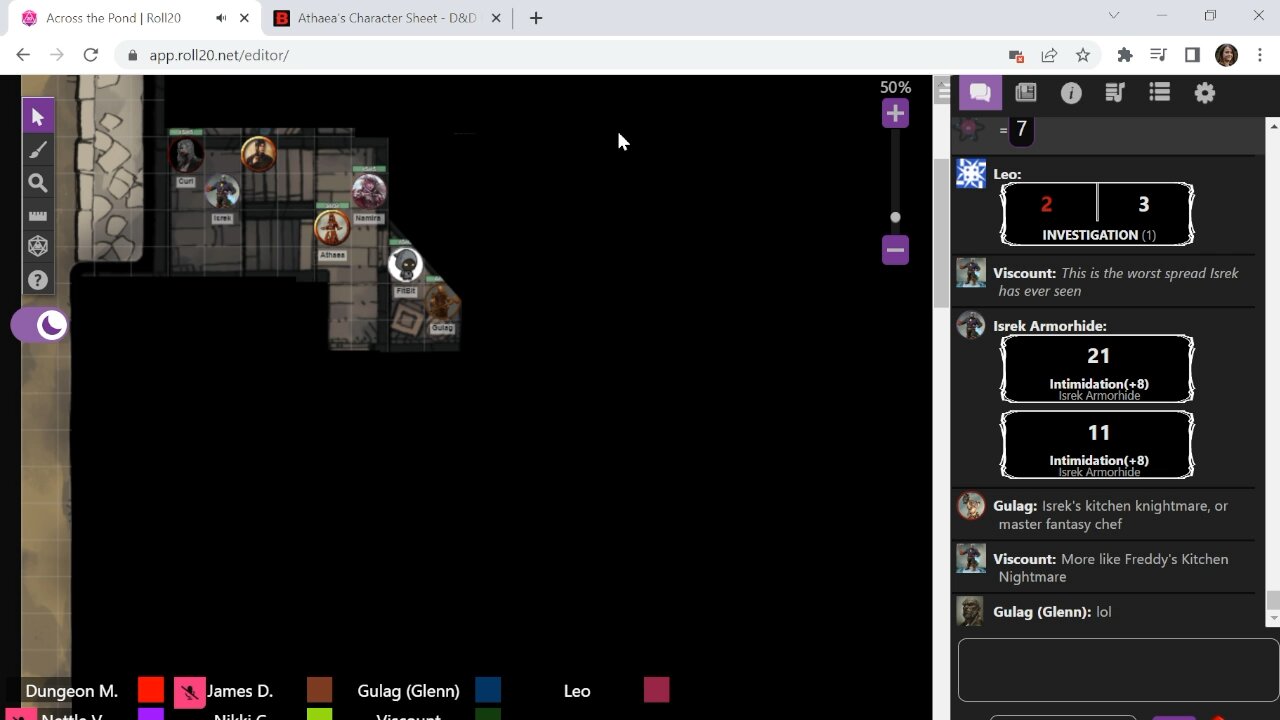Click the Dungeon M. red color swatch
1280x720 pixels.
pyautogui.click(x=151, y=690)
